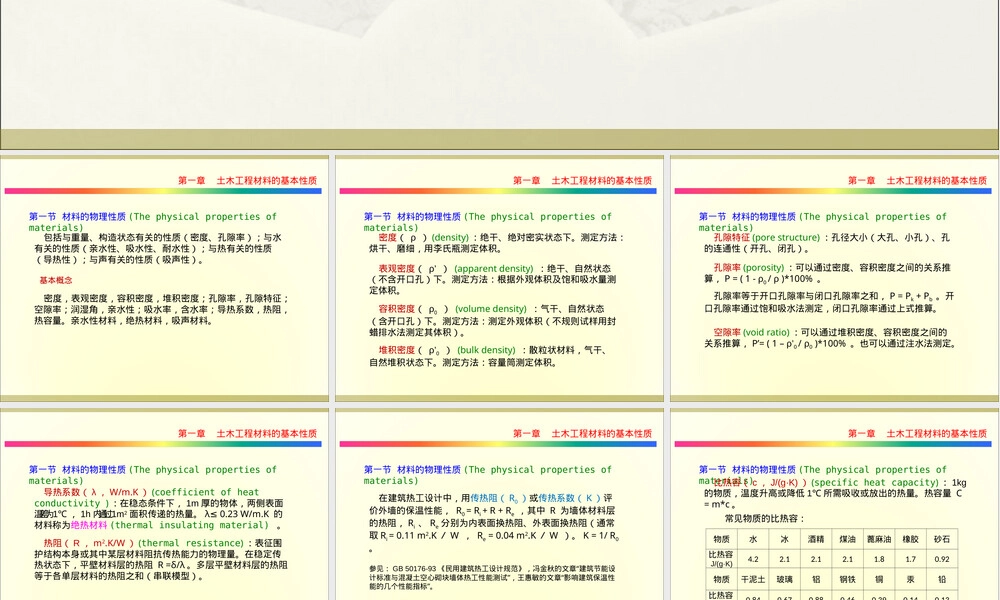1000x600 pixels.
Task: Click the reference note starting 参见：GB 50176-93
Action: pos(492,577)
